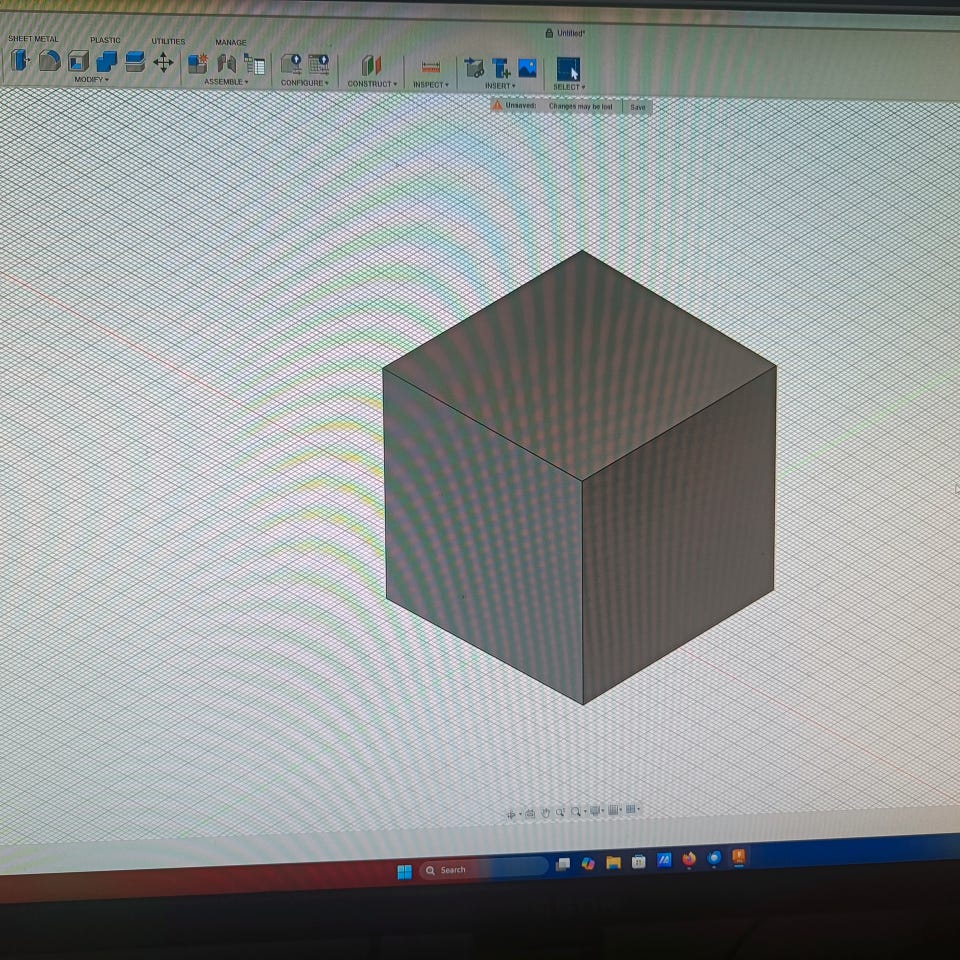Switch to the UTILITIES tab

coord(168,42)
